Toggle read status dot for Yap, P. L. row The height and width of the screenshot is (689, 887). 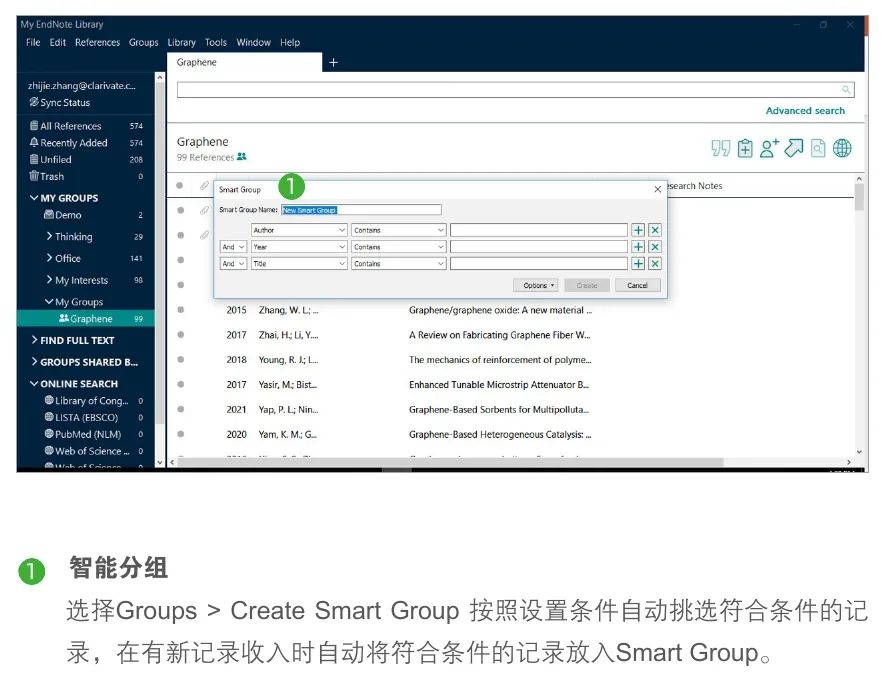coord(180,410)
